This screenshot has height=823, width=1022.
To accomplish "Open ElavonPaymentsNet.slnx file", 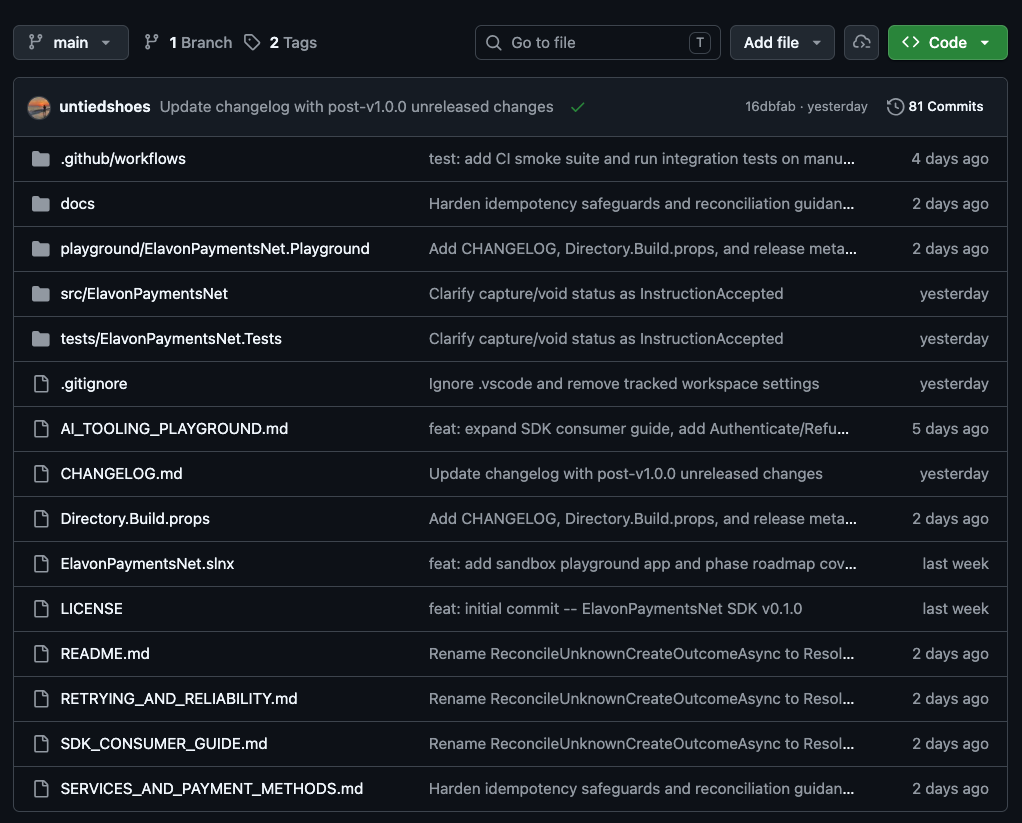I will [147, 563].
